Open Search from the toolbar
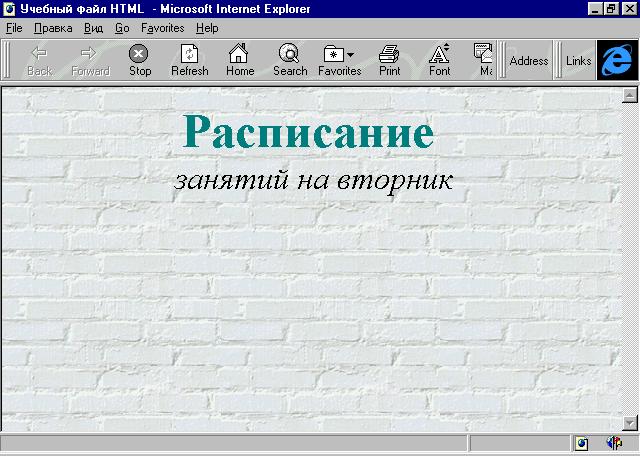 [290, 60]
